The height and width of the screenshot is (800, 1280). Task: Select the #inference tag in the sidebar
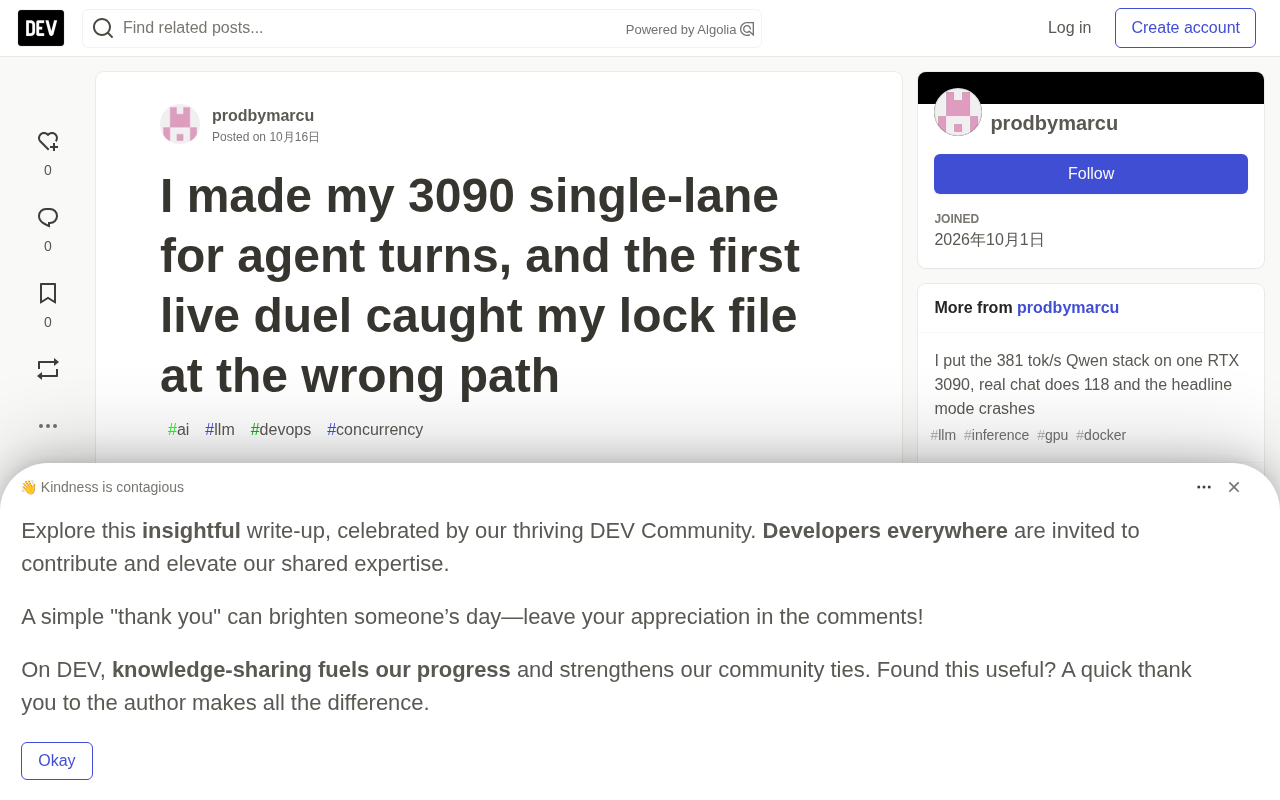(x=996, y=435)
